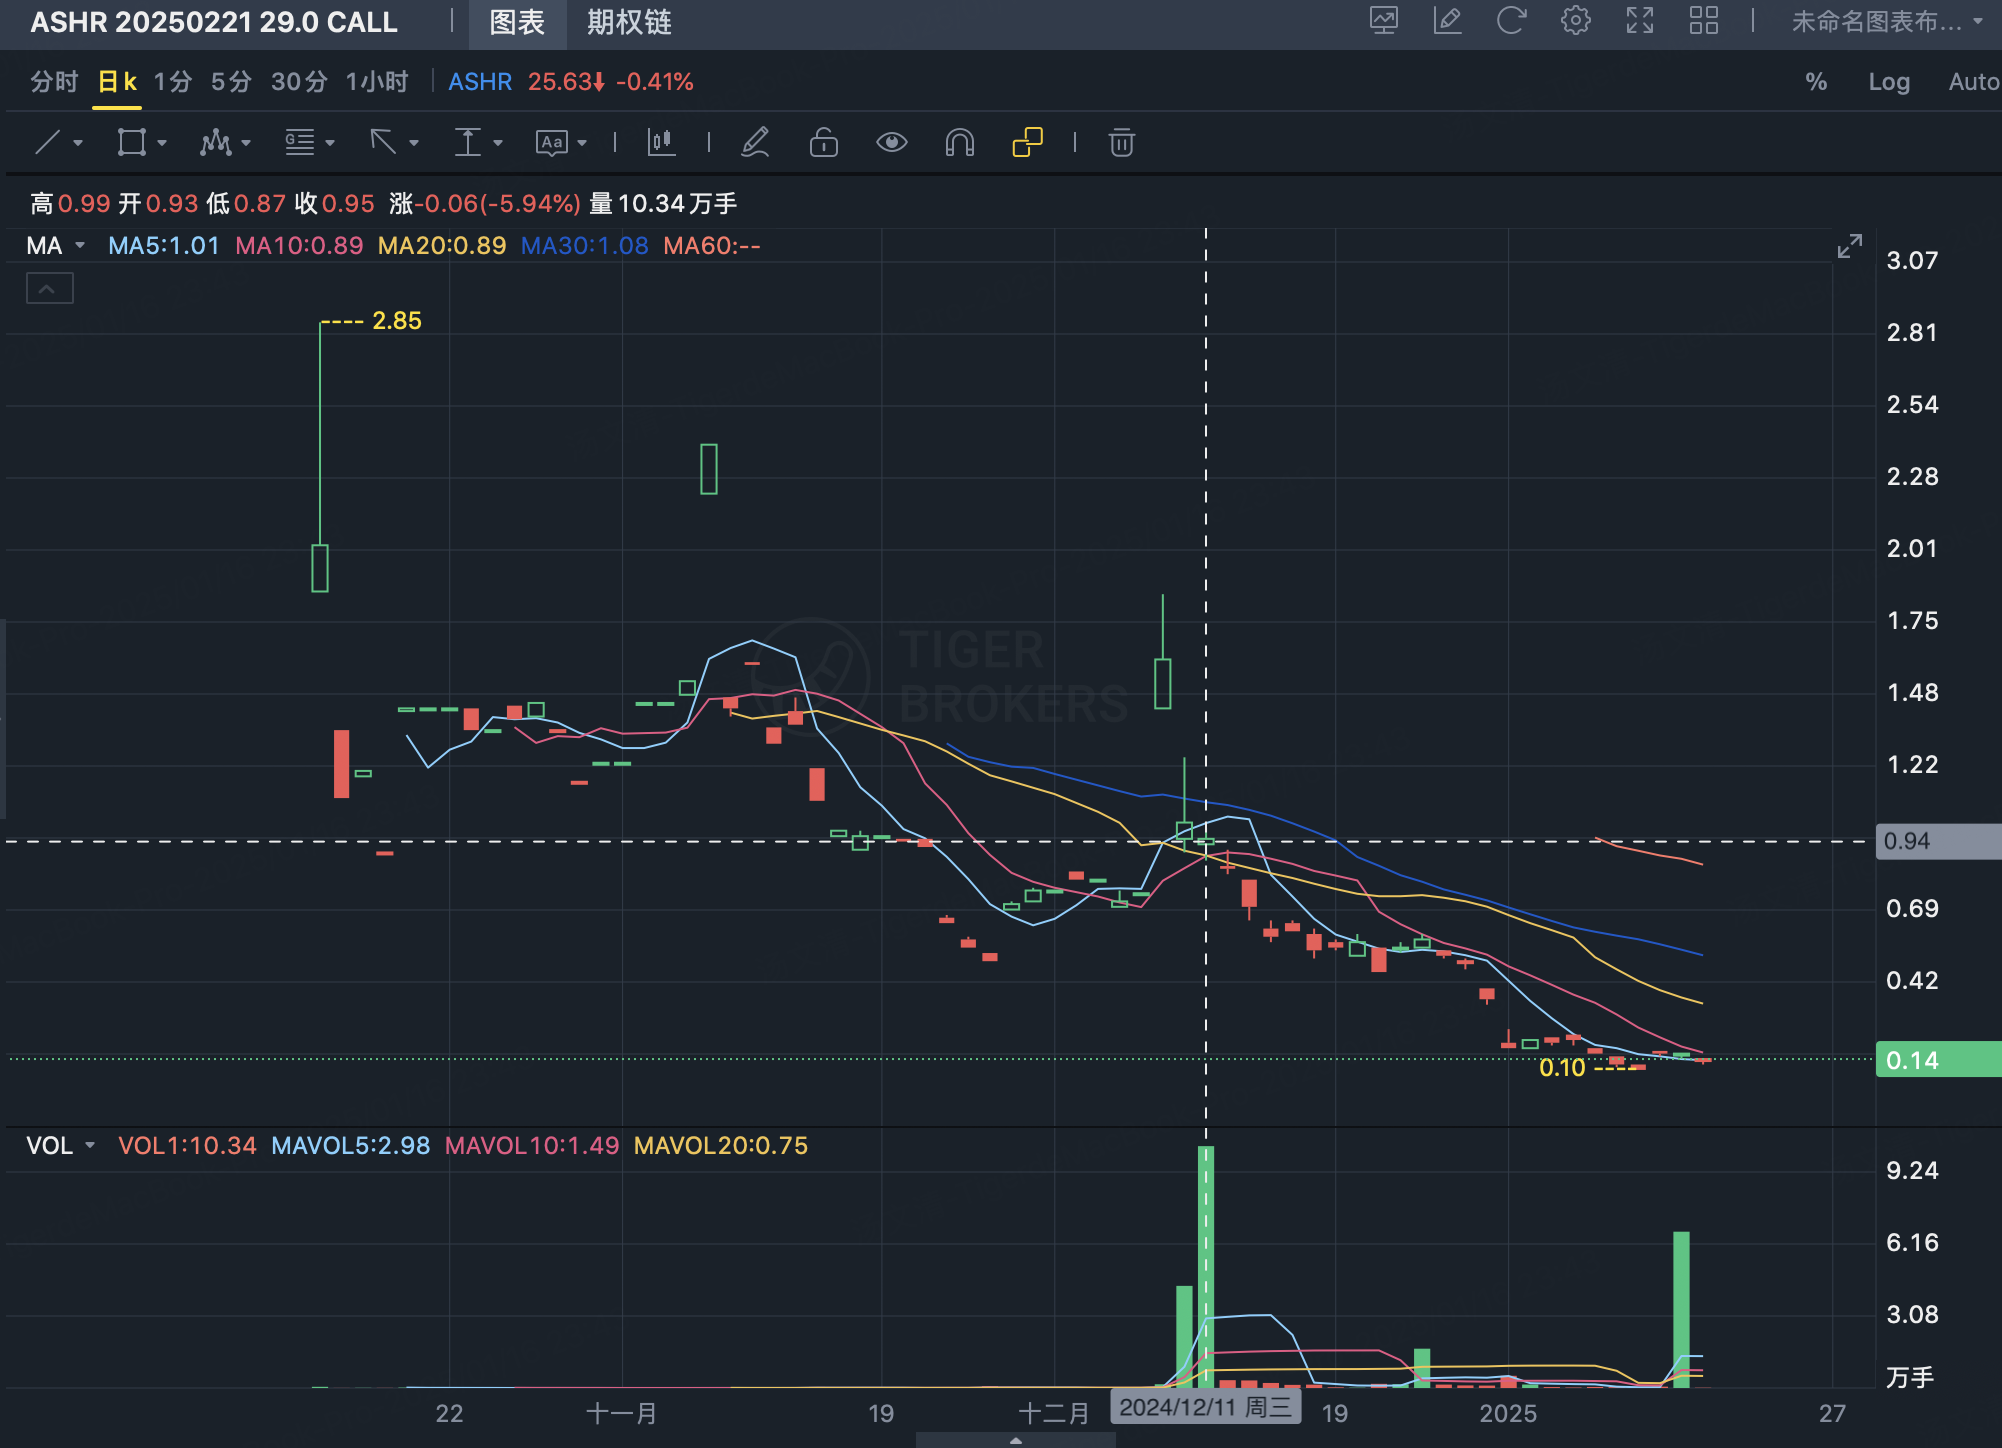Open chart settings gear icon
The height and width of the screenshot is (1448, 2002).
tap(1575, 21)
